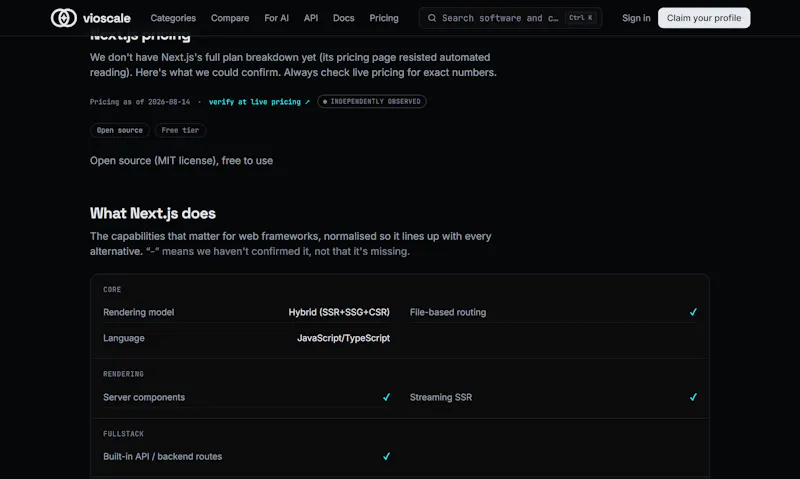Viewport: 800px width, 479px height.
Task: Open the Categories menu
Action: click(173, 18)
